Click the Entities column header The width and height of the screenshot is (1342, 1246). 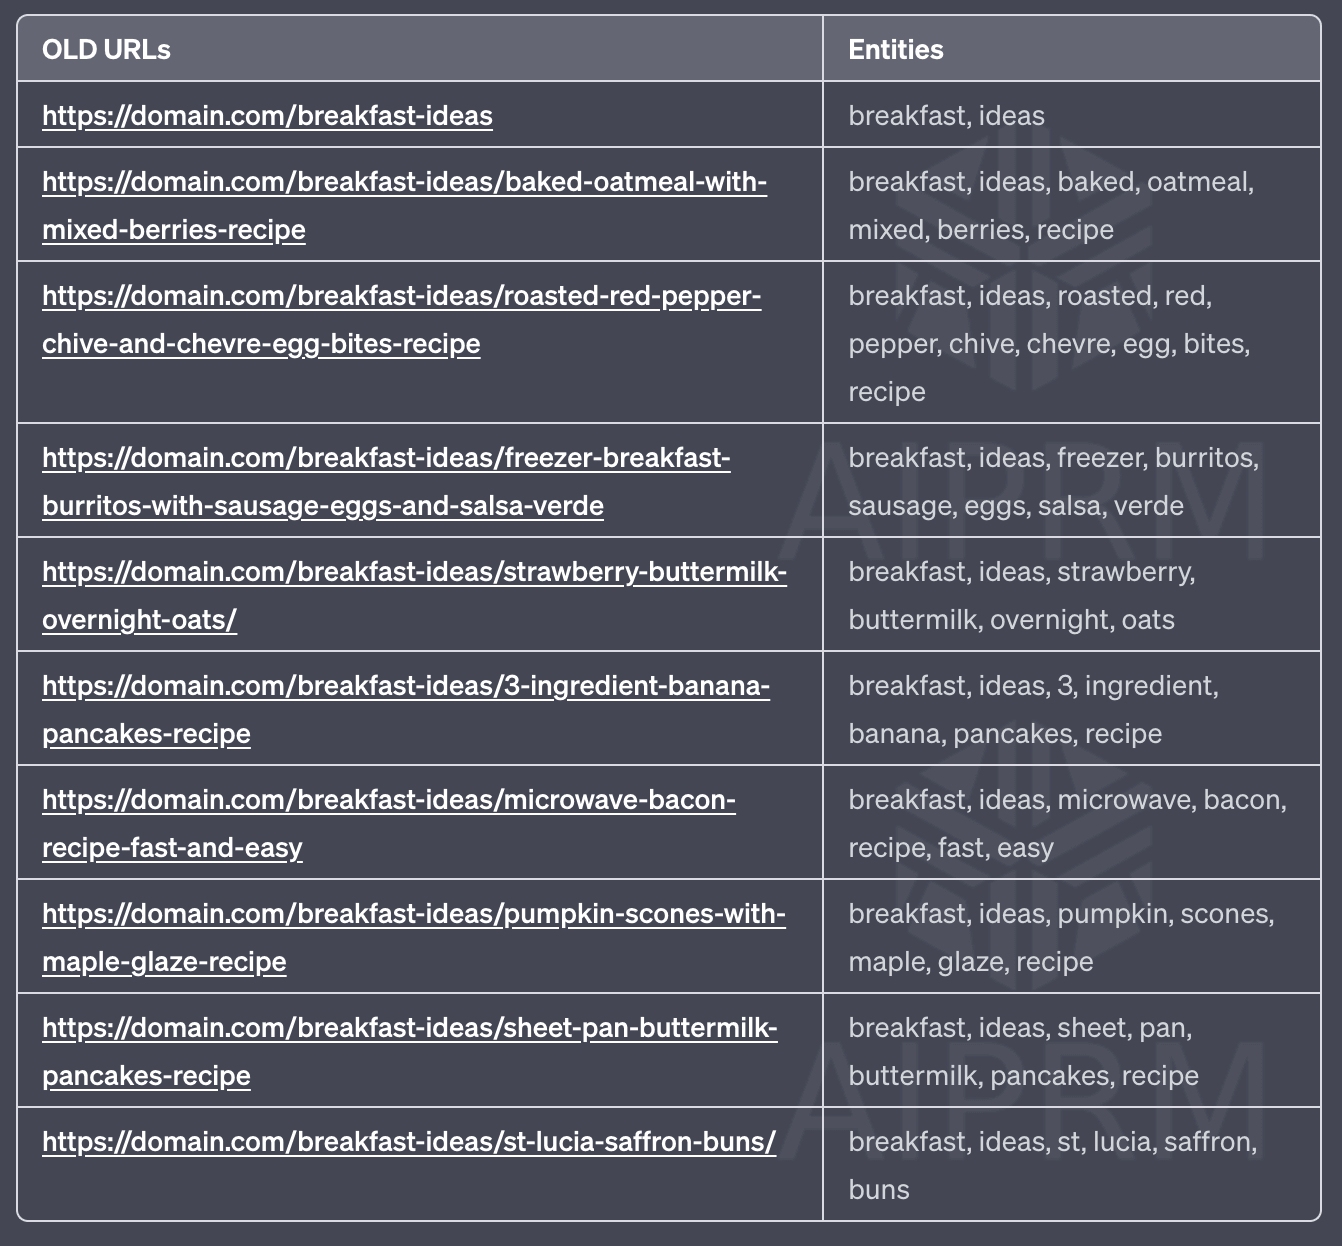coord(896,50)
